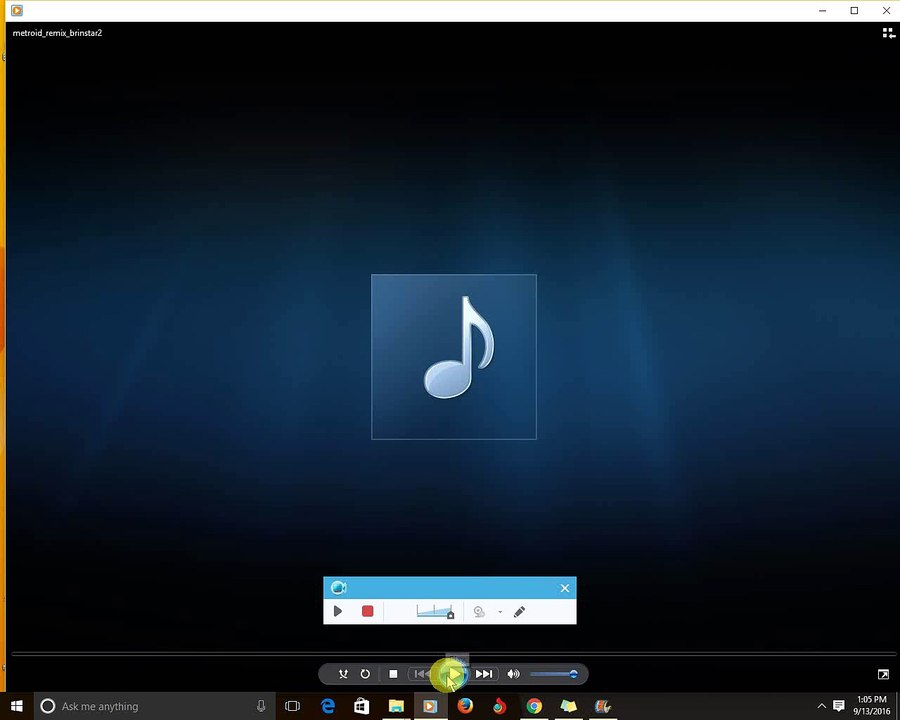Toggle the webcam icon in recorder
The height and width of the screenshot is (720, 900).
(479, 611)
